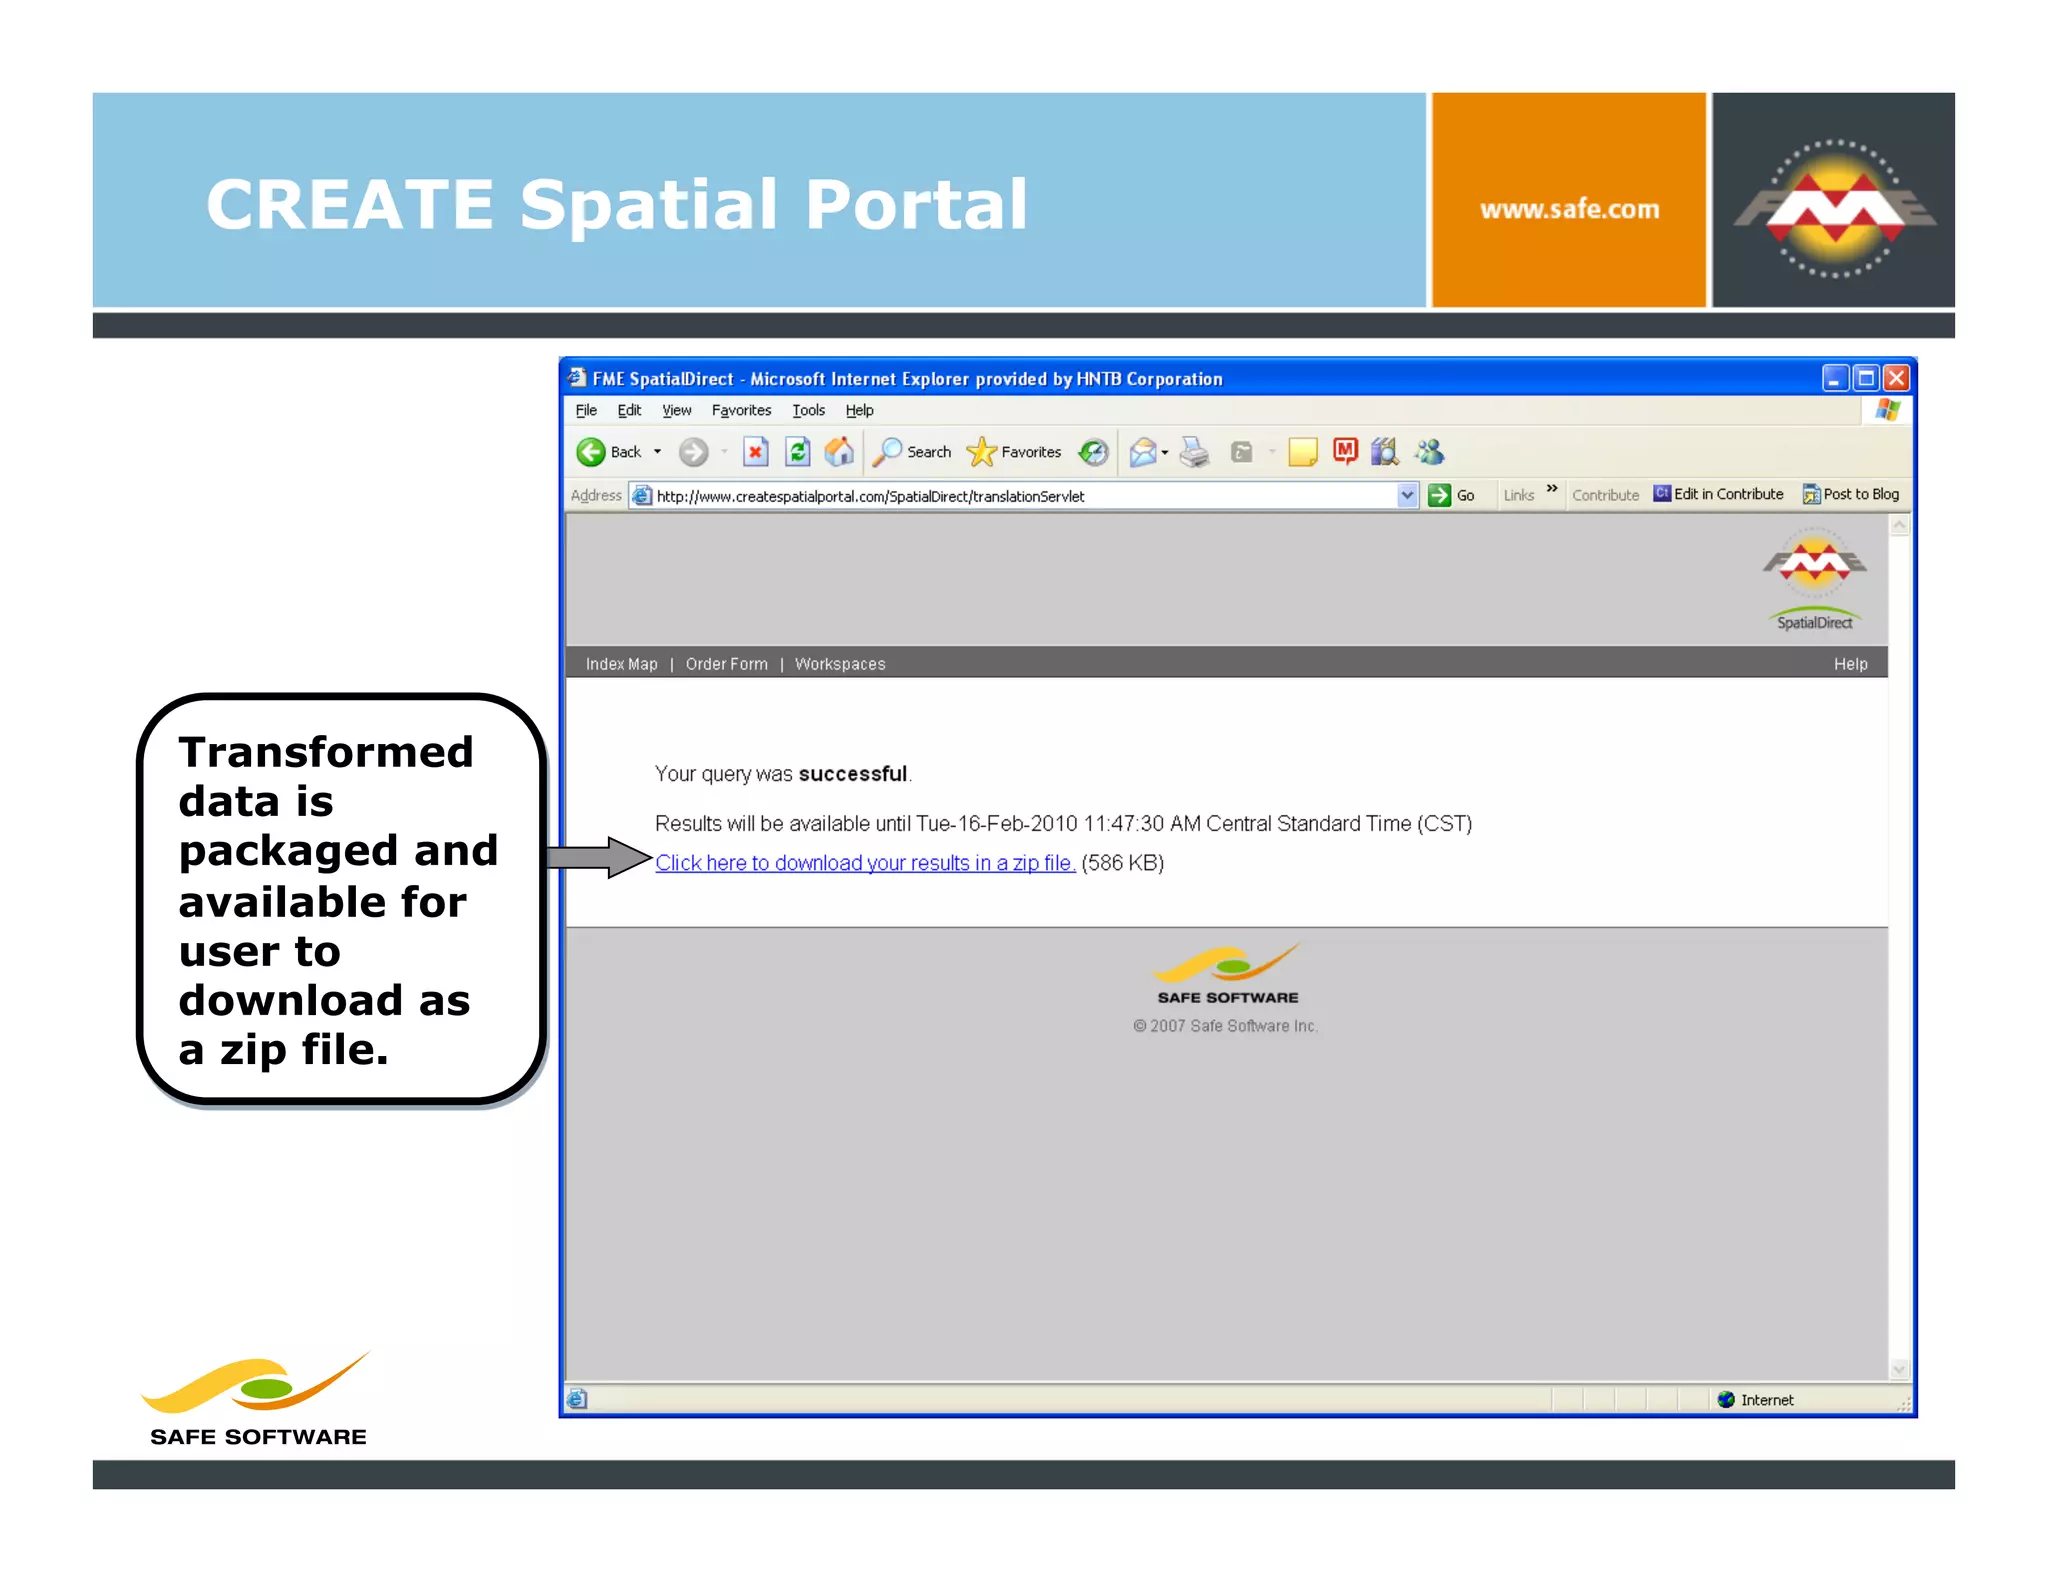Open the Help menu in menu bar
Image resolution: width=2048 pixels, height=1582 pixels.
[859, 410]
